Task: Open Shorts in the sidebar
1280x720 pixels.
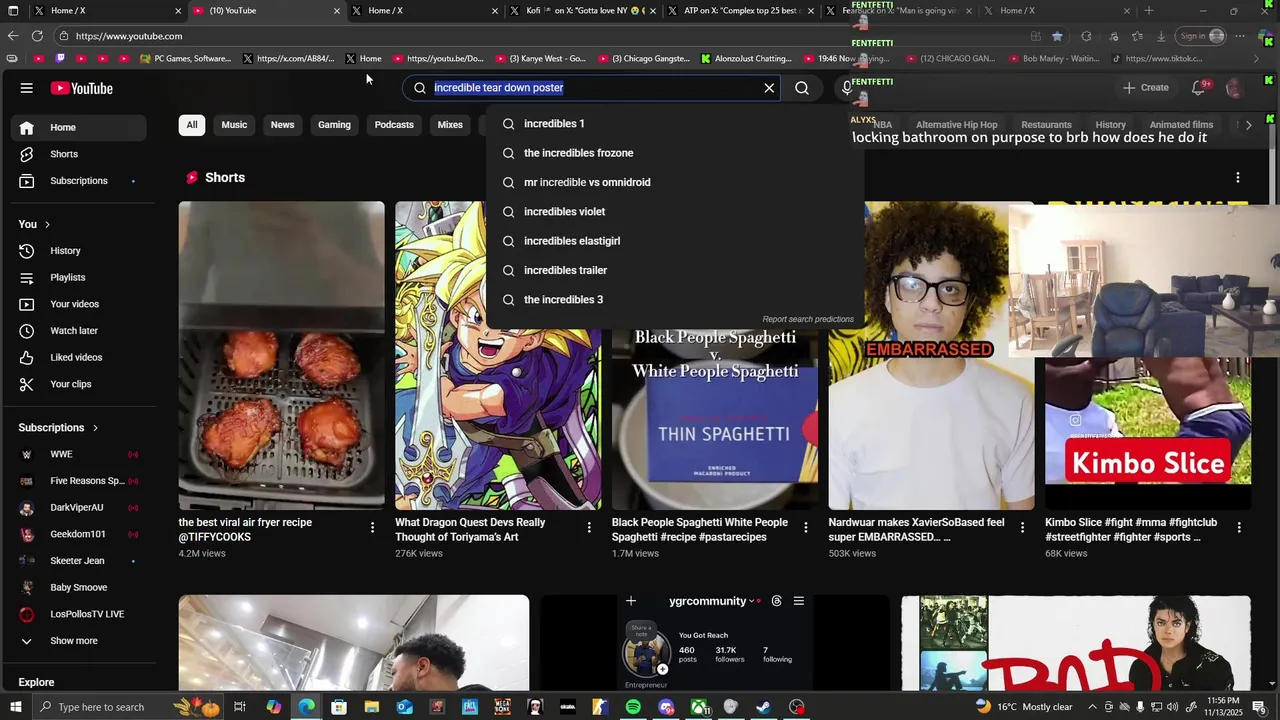Action: [77, 154]
